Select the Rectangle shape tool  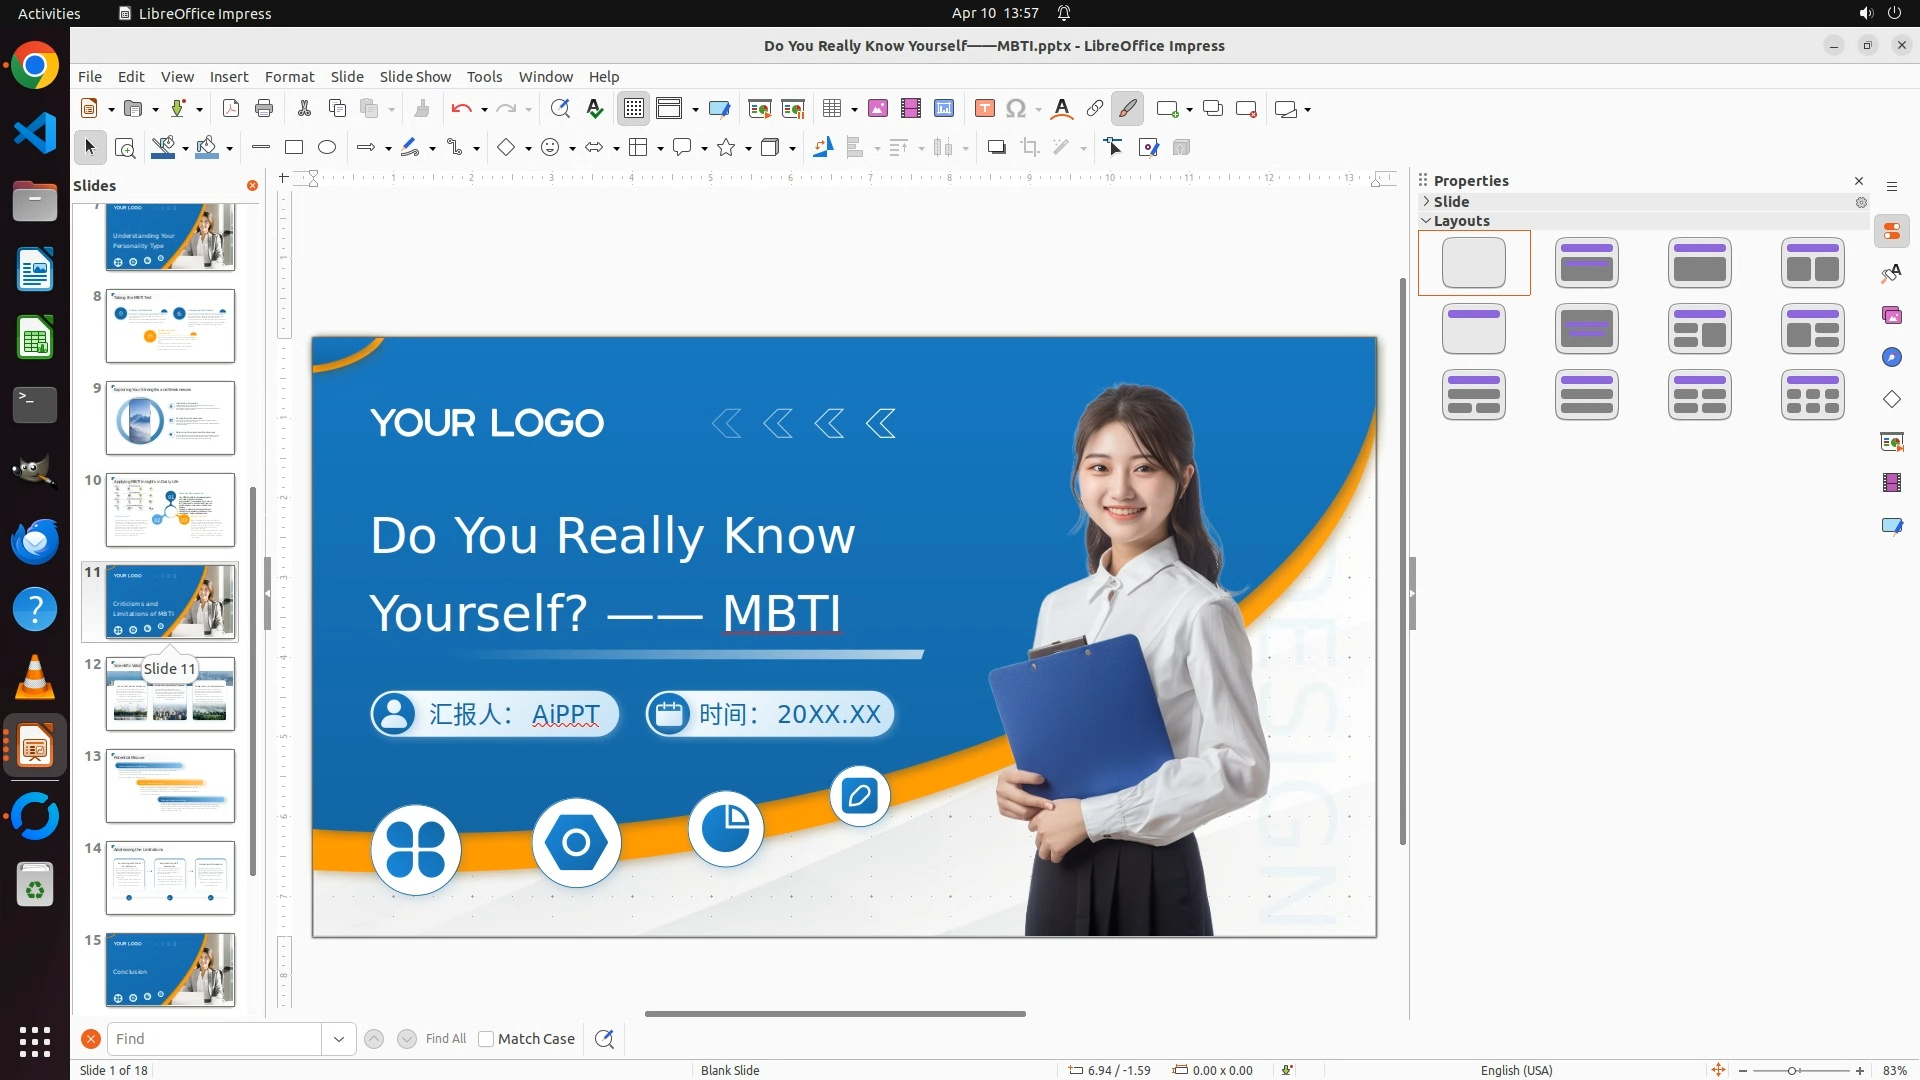pos(294,148)
